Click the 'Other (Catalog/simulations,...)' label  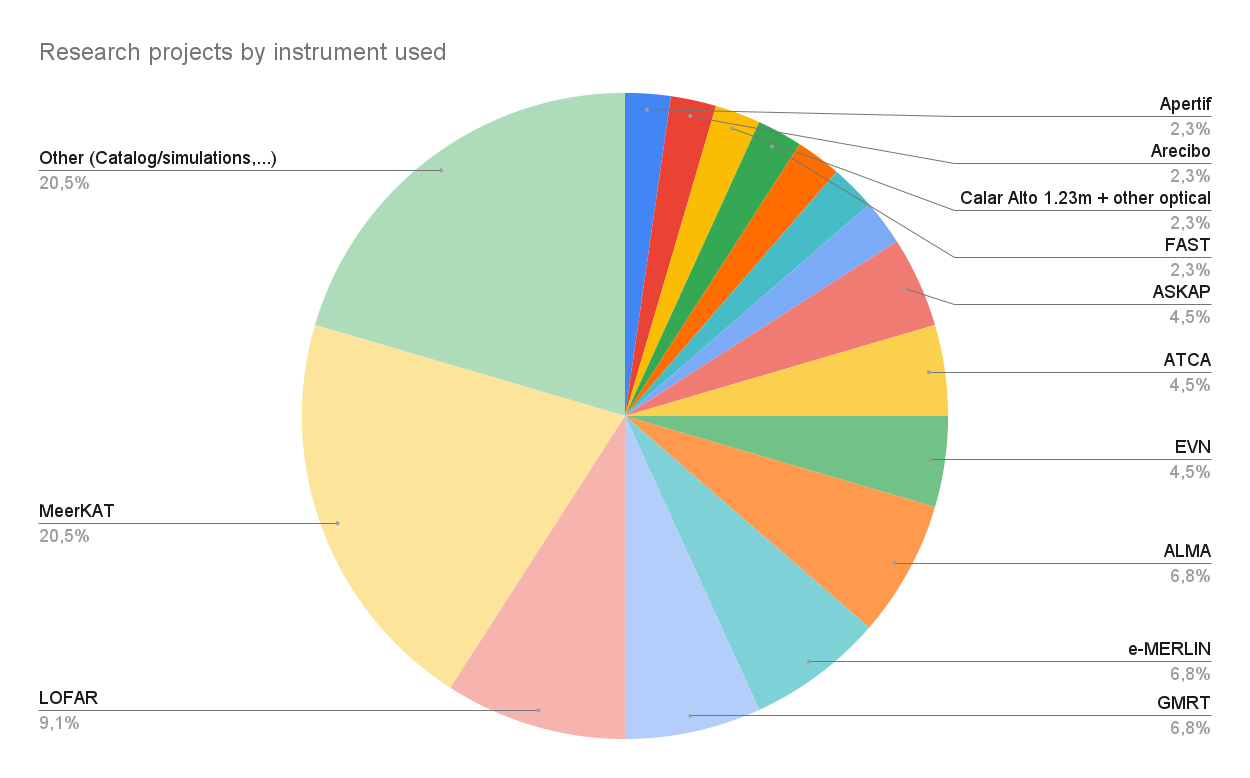click(157, 158)
